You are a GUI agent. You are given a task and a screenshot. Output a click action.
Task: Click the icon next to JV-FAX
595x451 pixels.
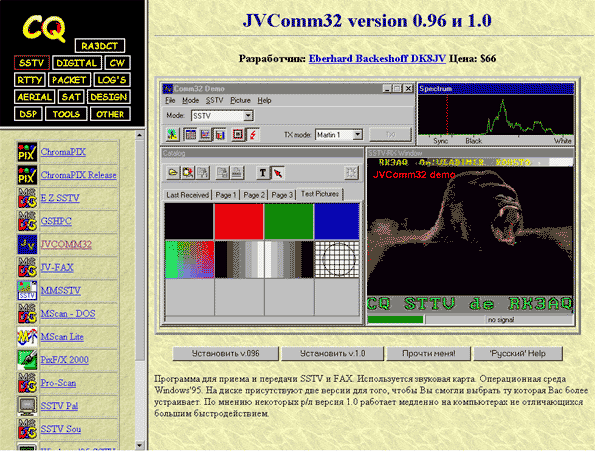[x=27, y=268]
